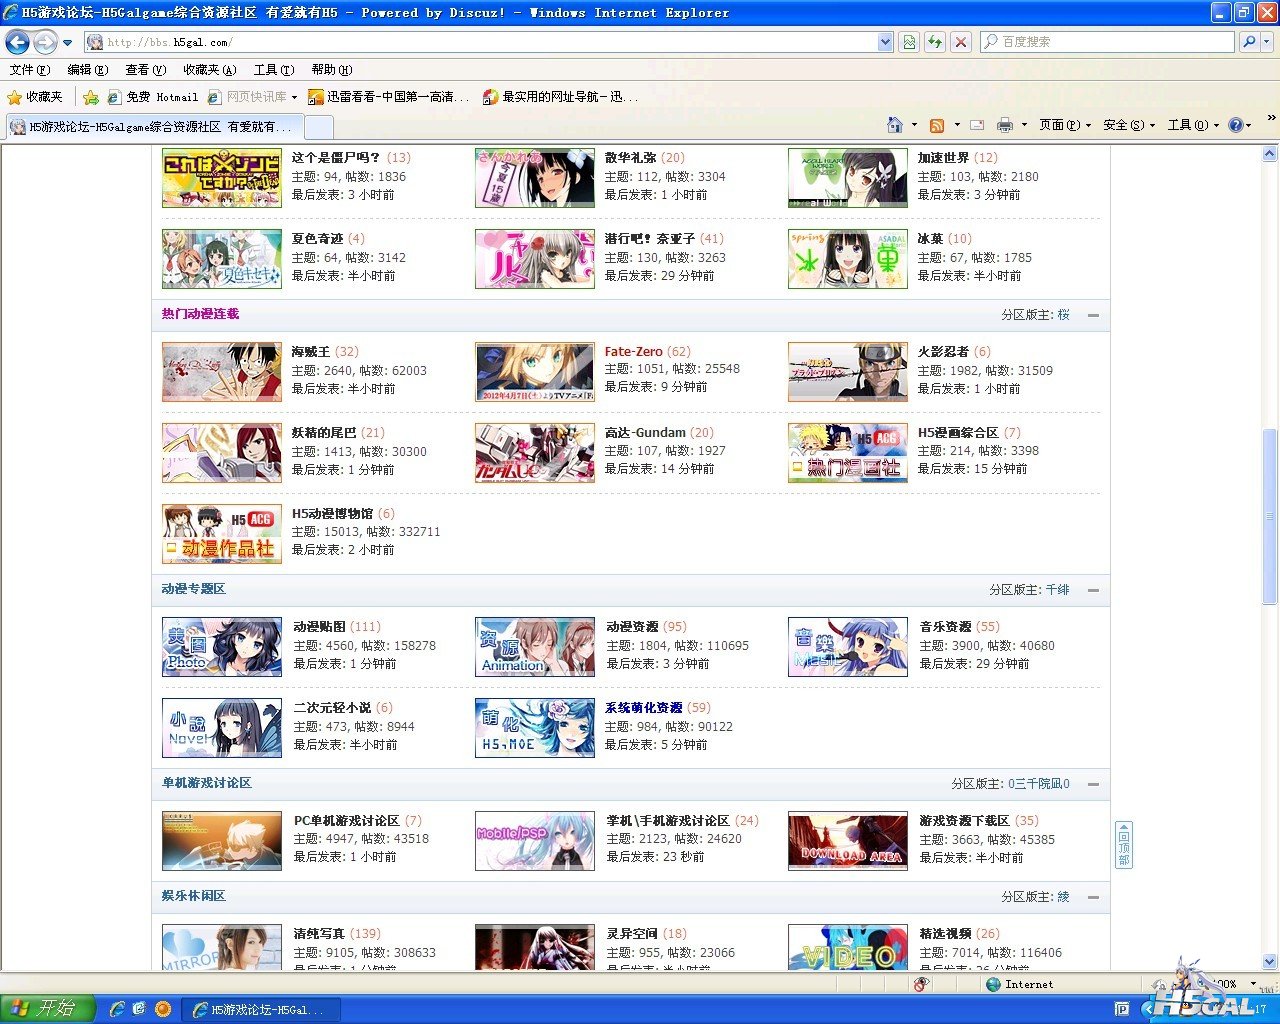Toggle Compatibility View icon beside address bar

click(909, 42)
